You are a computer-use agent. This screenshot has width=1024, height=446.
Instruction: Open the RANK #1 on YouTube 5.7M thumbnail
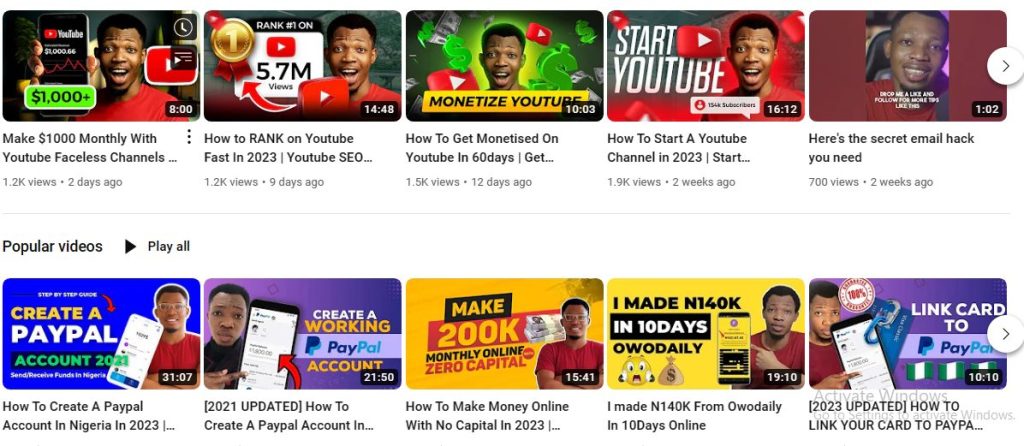pos(302,66)
